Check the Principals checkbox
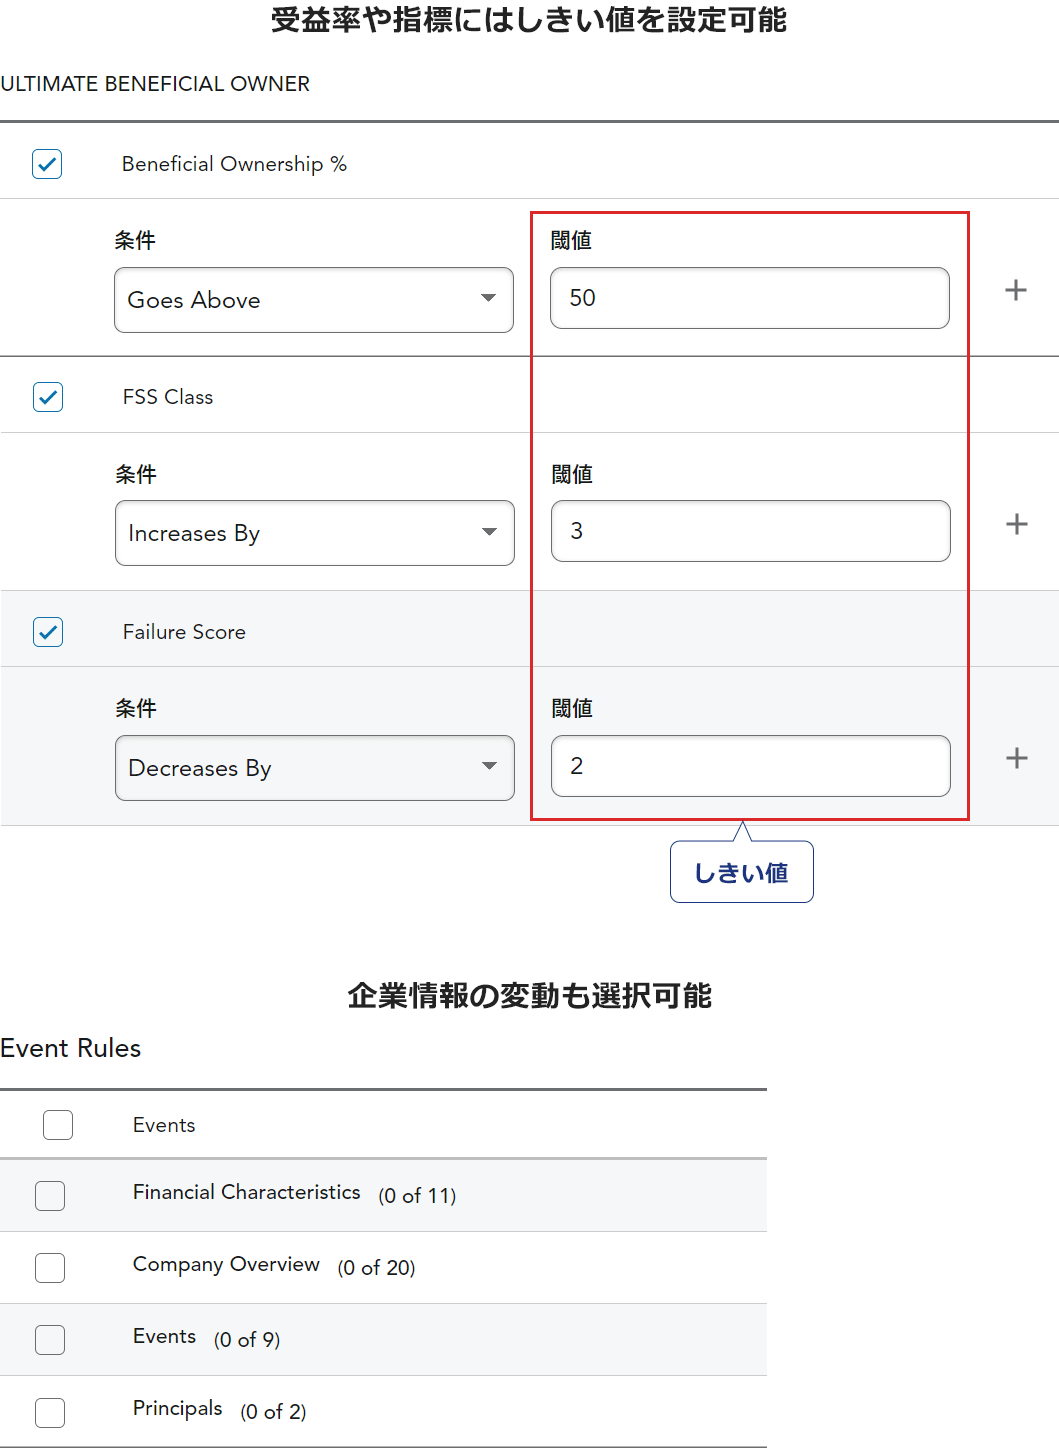Viewport: 1059px width, 1450px height. [50, 1413]
